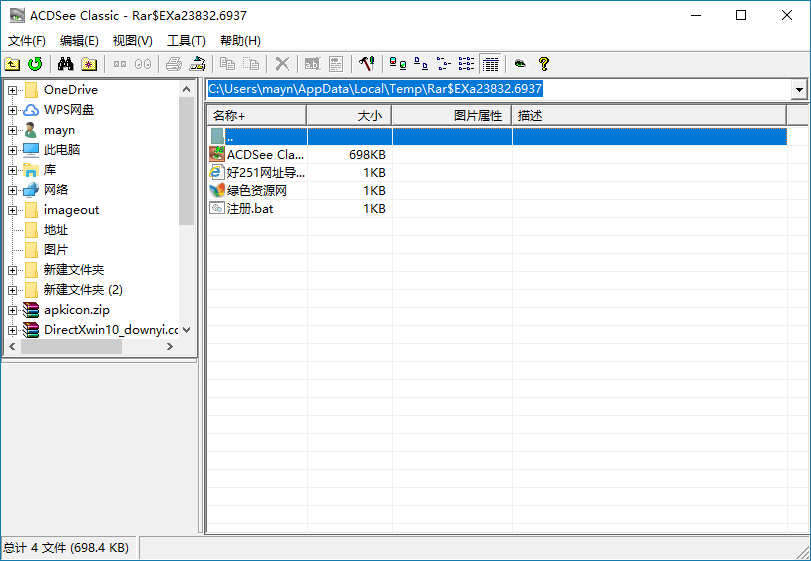
Task: Click the folder tree horizontal scrollbar
Action: coord(90,346)
